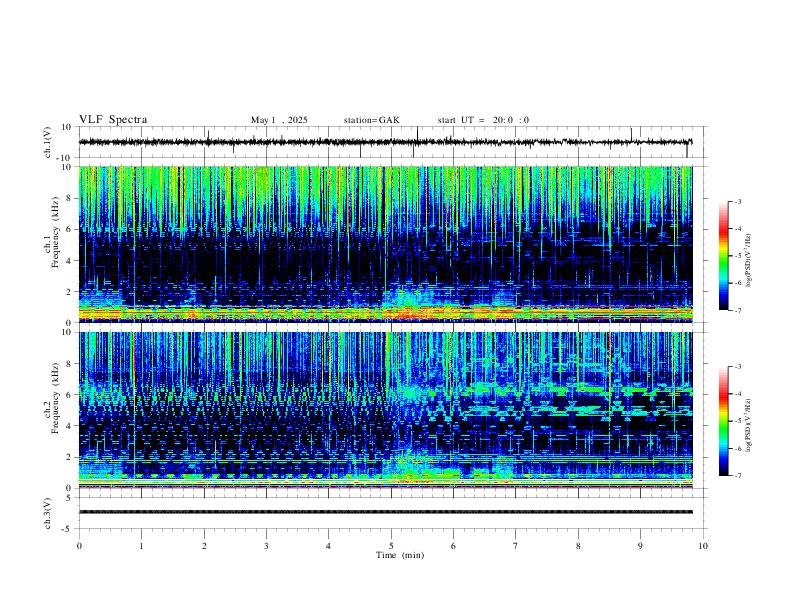Click inside the ch.2 spectrogram plot
792x612 pixels.
[x=386, y=410]
